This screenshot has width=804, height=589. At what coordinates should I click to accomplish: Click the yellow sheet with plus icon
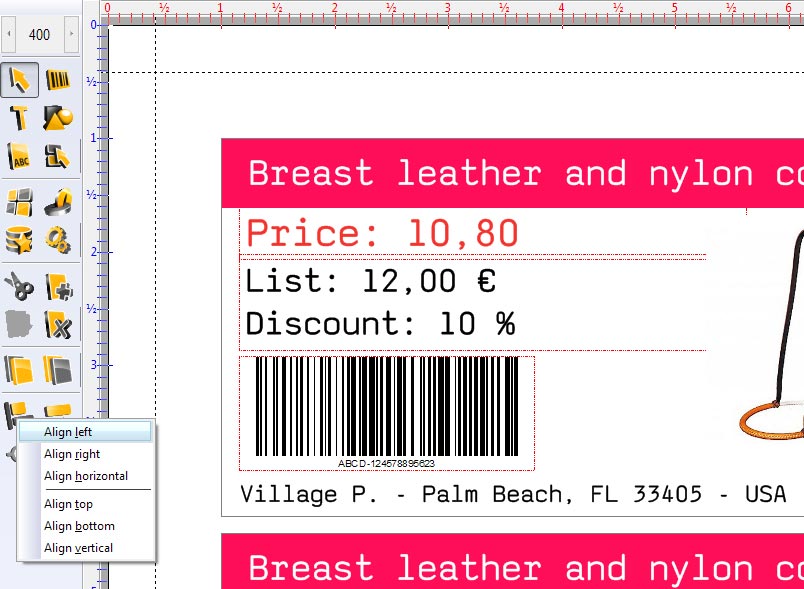(x=58, y=286)
